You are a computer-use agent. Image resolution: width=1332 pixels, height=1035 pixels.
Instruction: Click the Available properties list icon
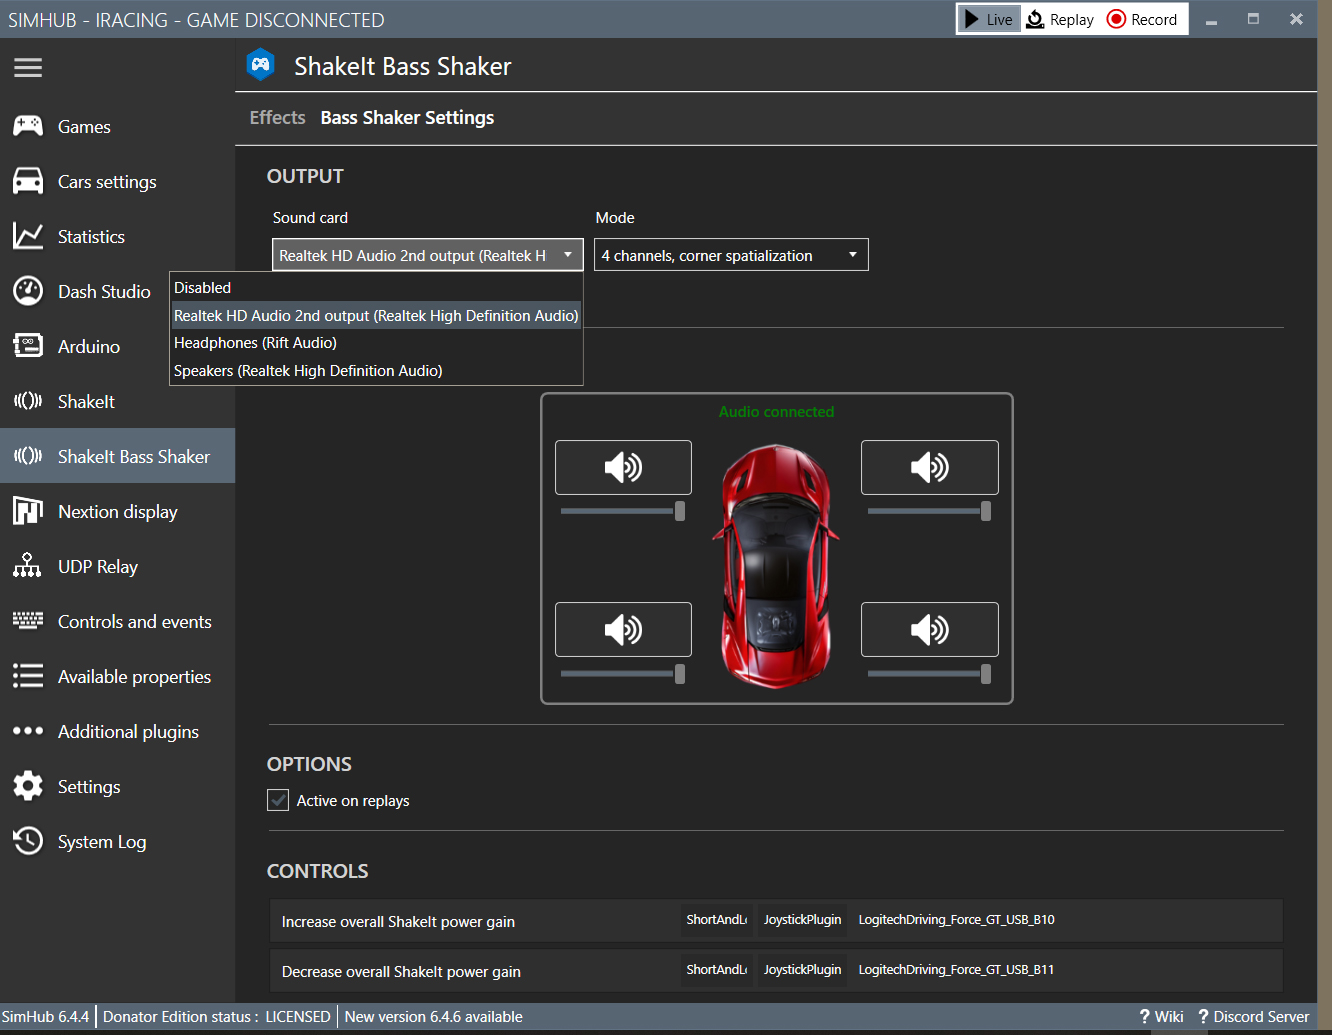click(28, 676)
